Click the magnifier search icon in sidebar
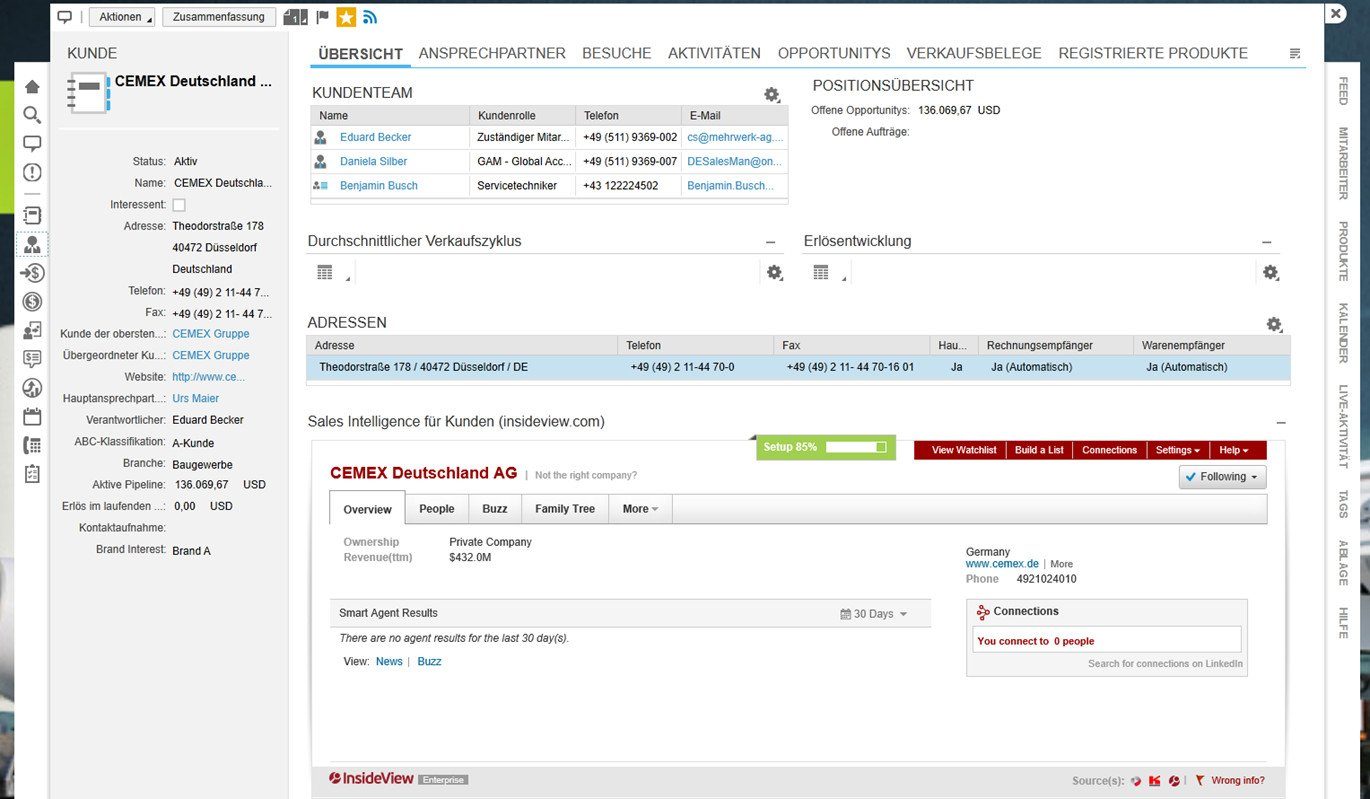Screen dimensions: 1370x799 tap(32, 115)
